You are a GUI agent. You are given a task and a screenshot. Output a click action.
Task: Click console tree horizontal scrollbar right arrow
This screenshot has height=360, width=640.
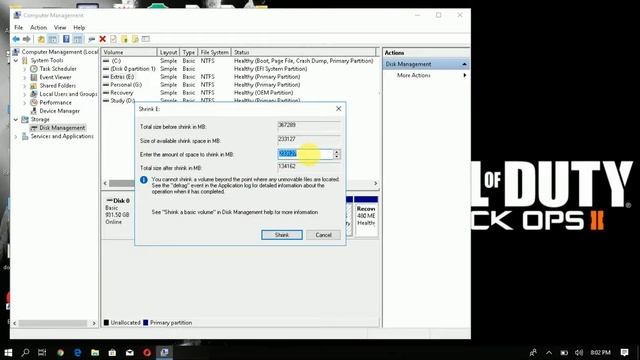tap(94, 323)
